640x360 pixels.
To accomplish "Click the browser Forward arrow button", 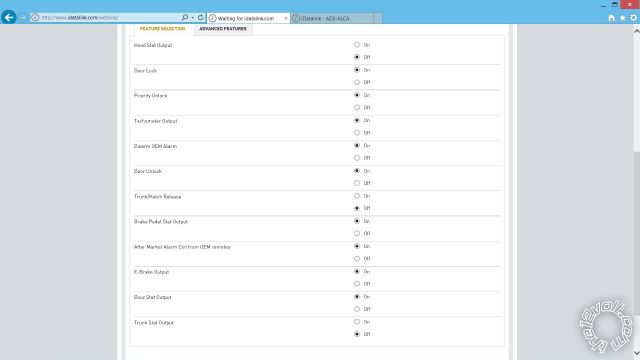I will (x=23, y=18).
